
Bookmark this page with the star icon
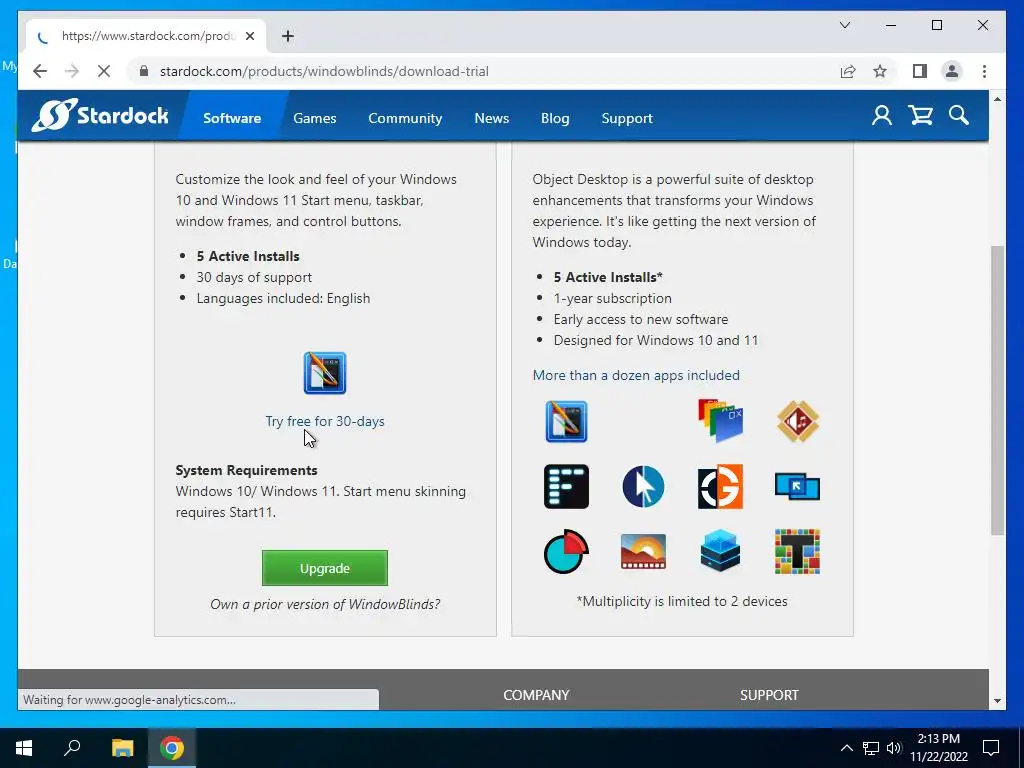(880, 71)
